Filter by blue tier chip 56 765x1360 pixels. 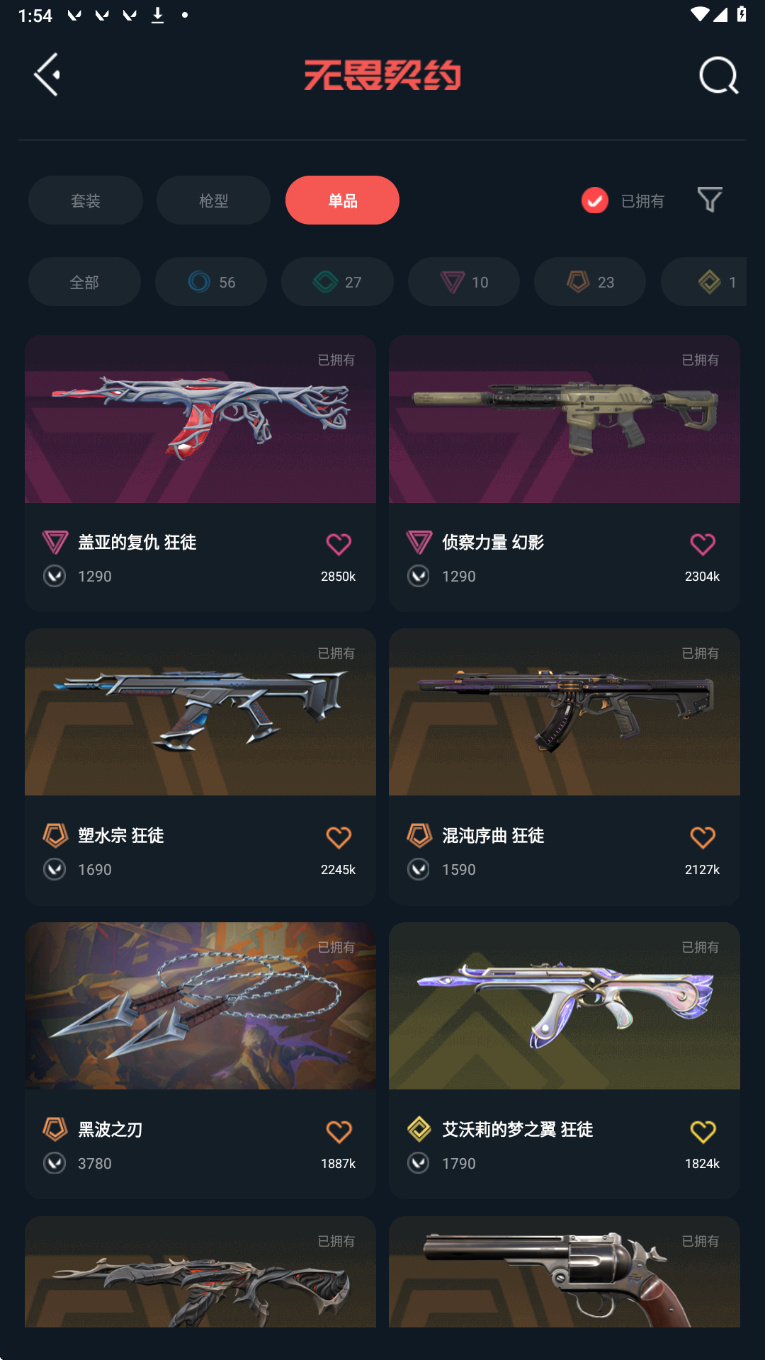click(211, 282)
